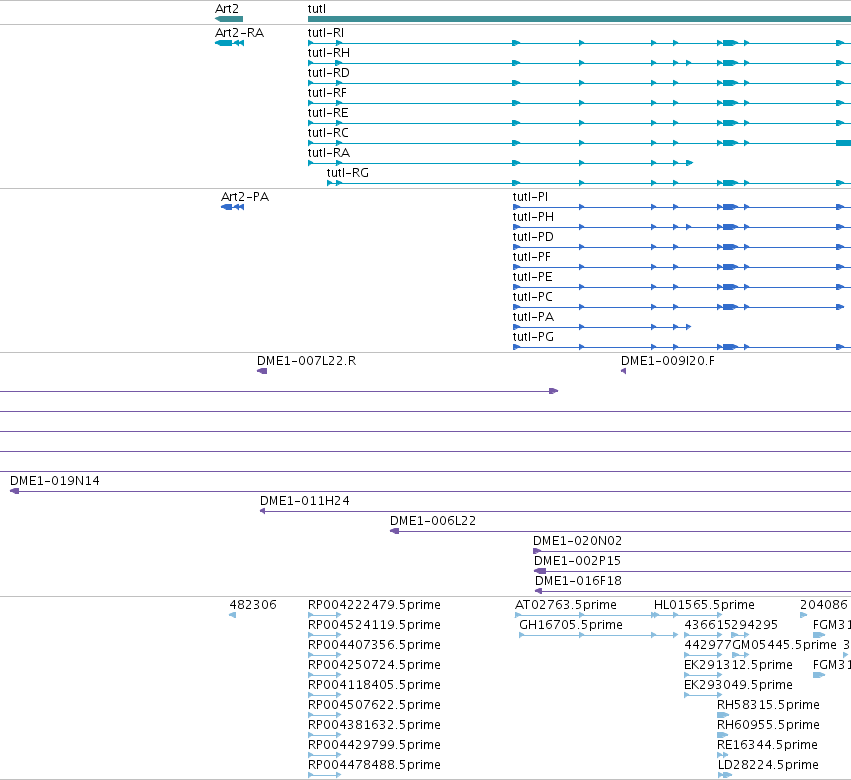Image resolution: width=851 pixels, height=780 pixels.
Task: Click the DME1-019N14 clone label
Action: coord(55,481)
